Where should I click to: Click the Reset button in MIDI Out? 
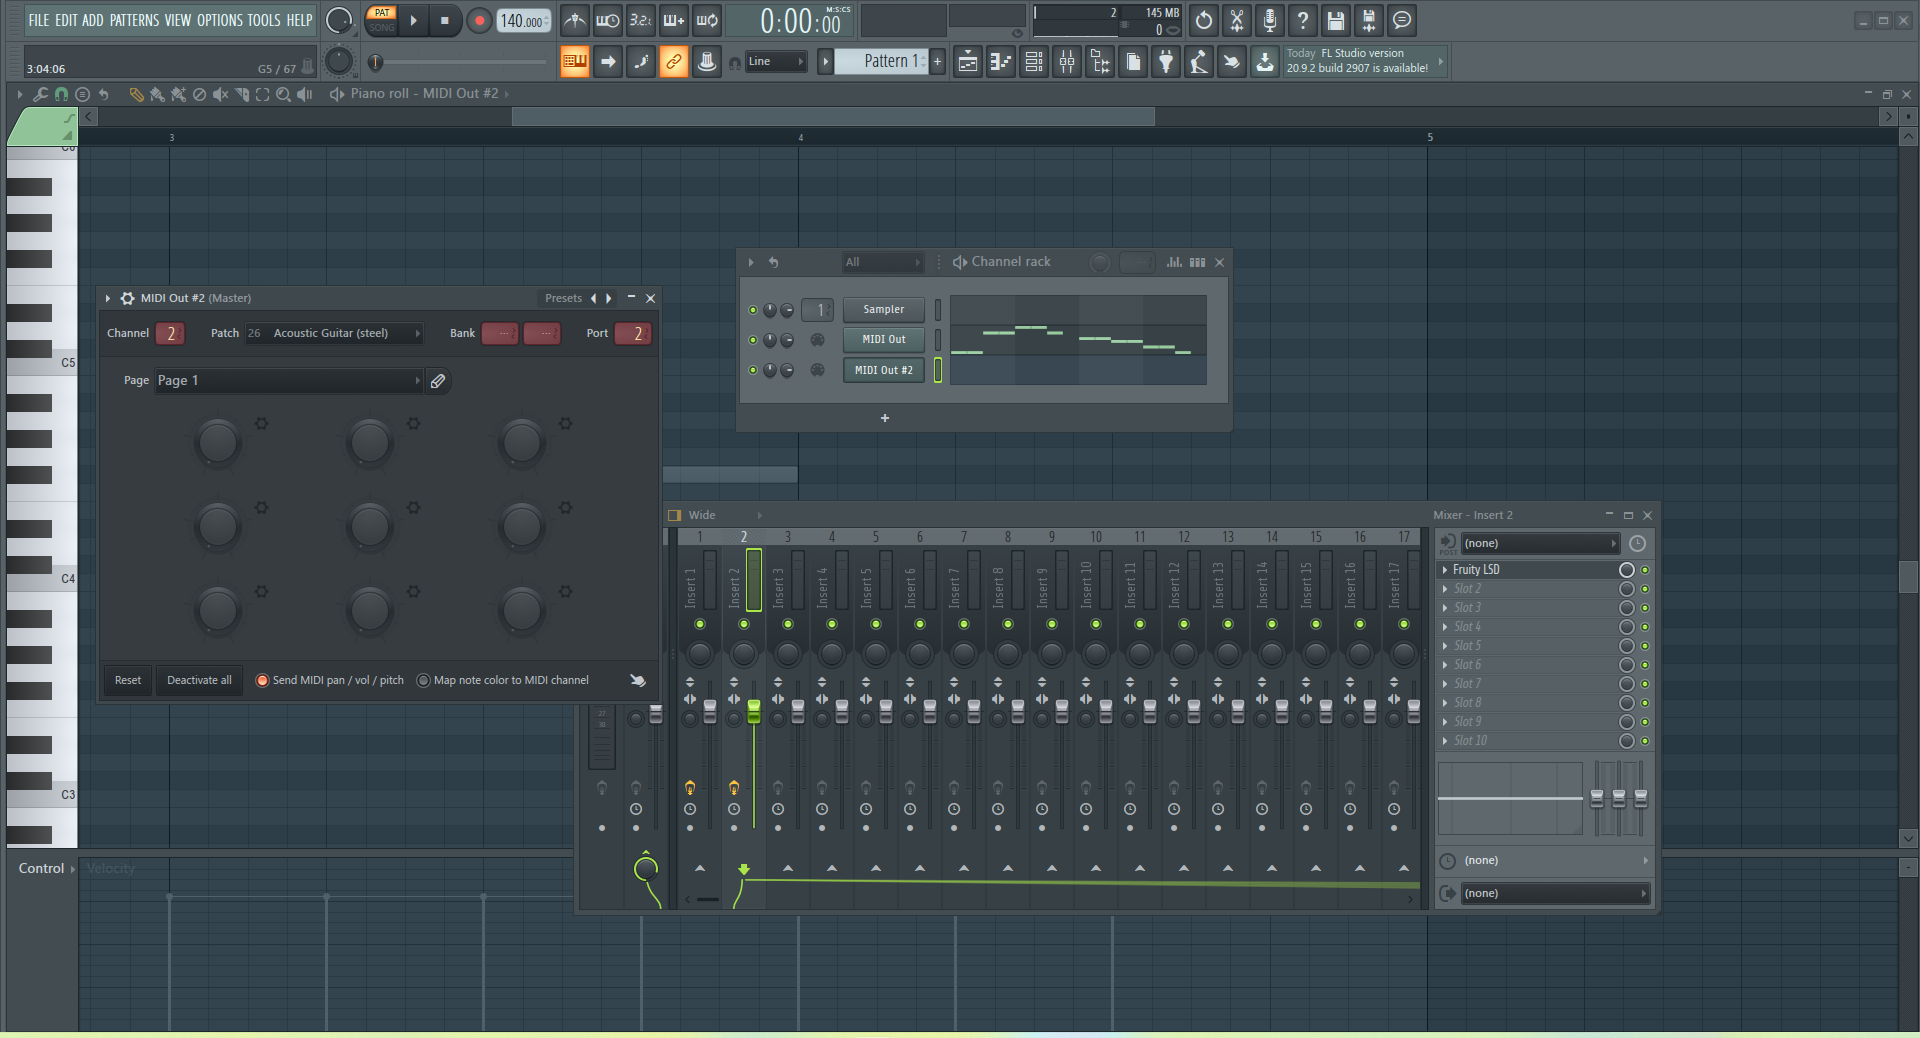tap(128, 680)
